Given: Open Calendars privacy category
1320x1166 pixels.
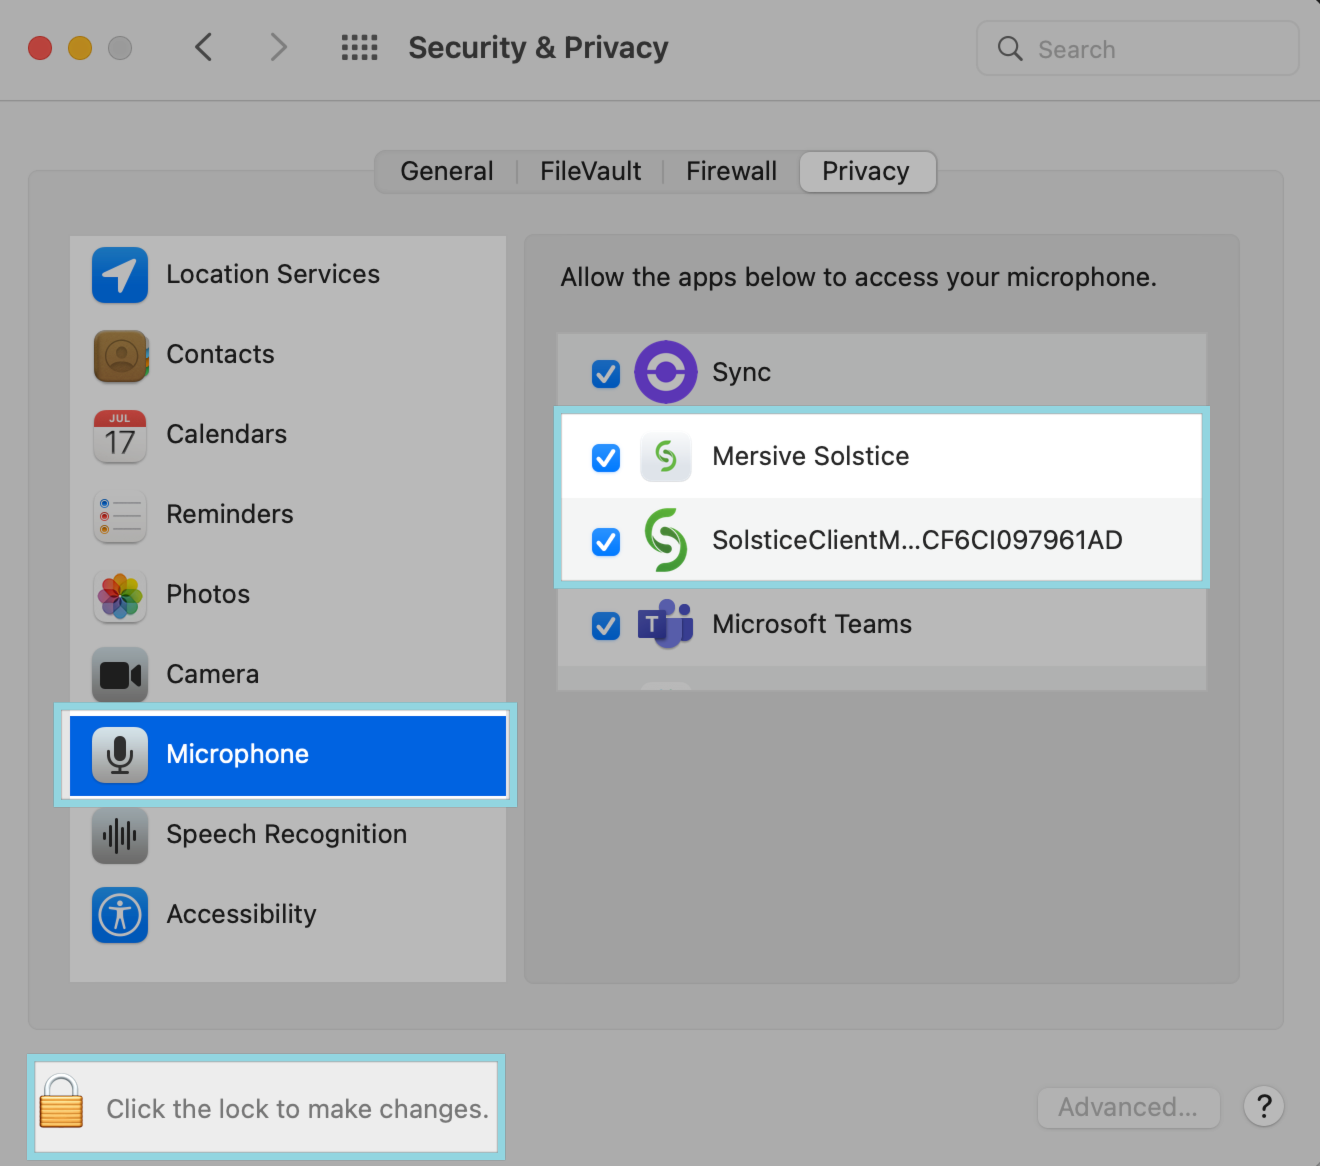Looking at the screenshot, I should [x=226, y=435].
